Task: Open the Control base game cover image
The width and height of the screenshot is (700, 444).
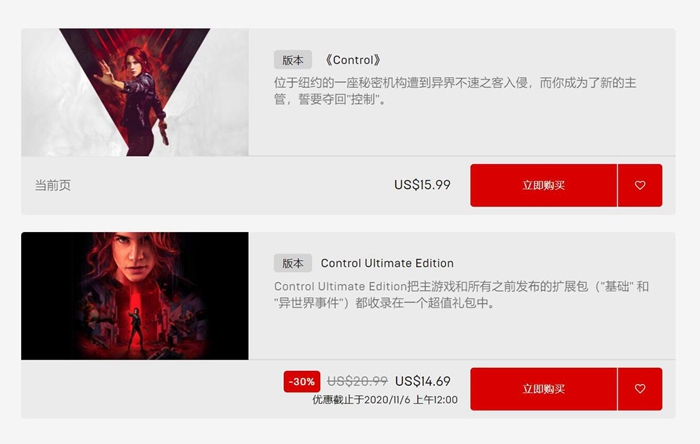Action: tap(135, 92)
